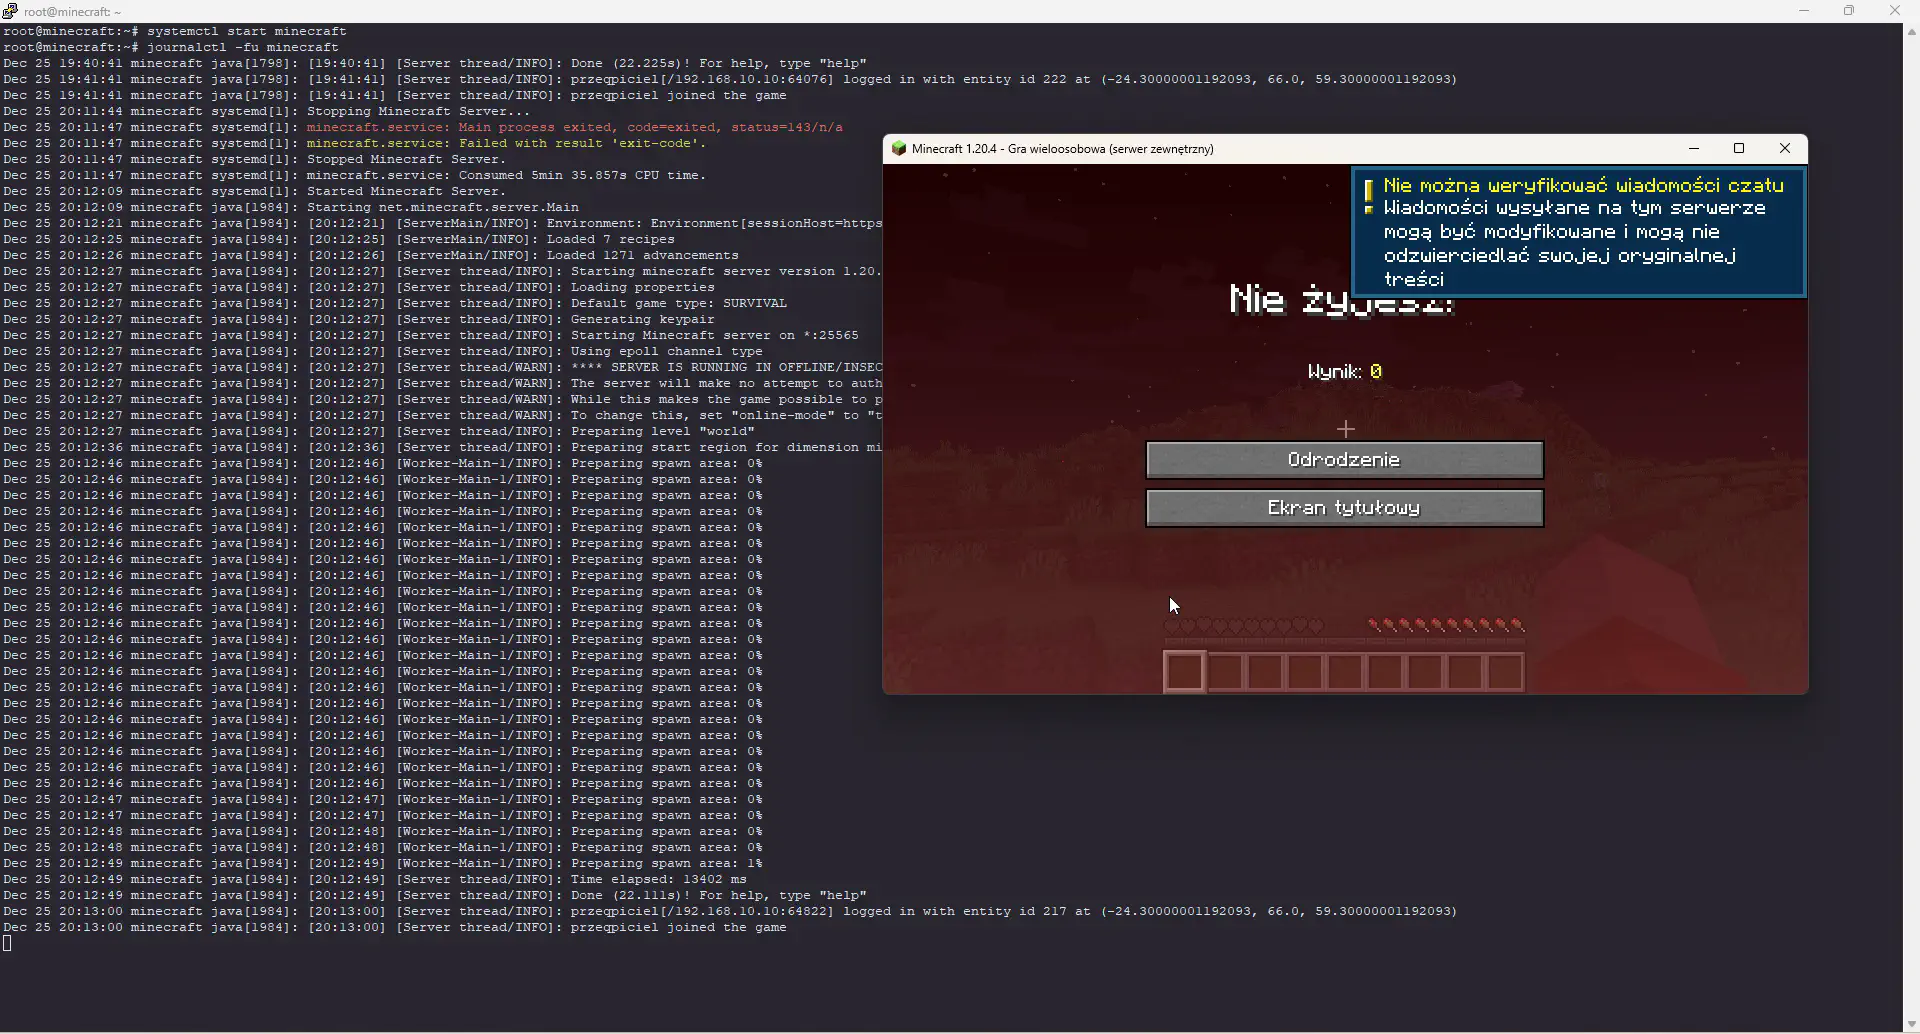
Task: Select the last ninth hotbar slot
Action: pos(1505,672)
